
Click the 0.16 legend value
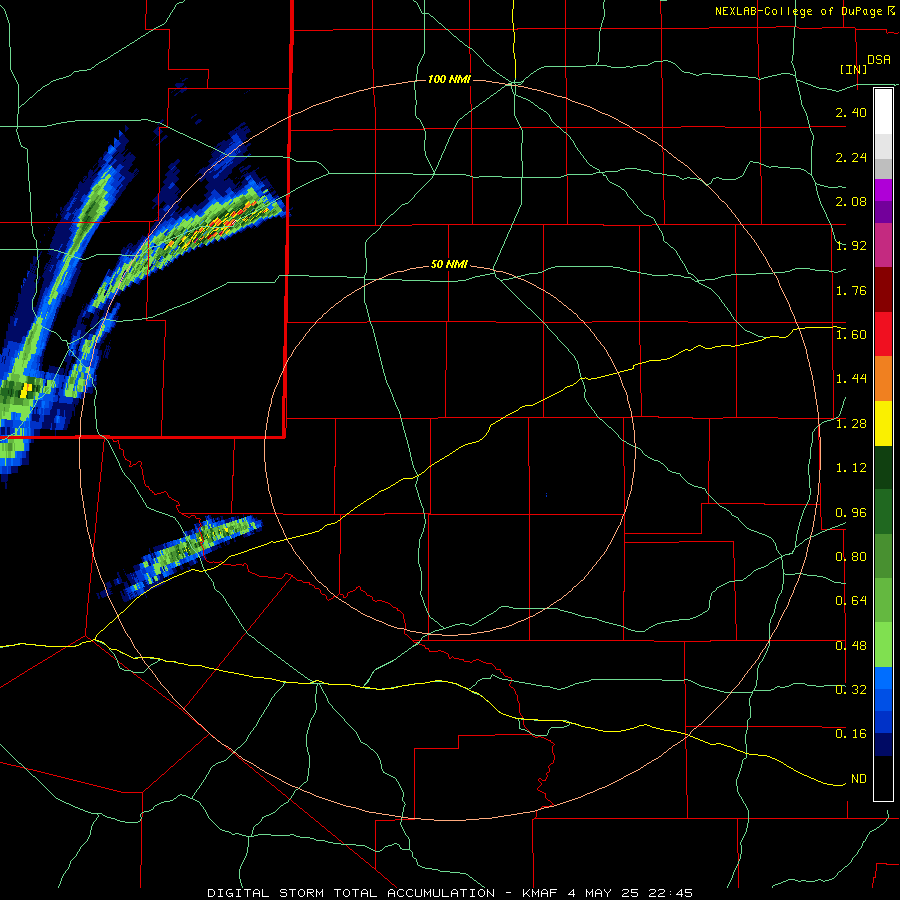(851, 734)
